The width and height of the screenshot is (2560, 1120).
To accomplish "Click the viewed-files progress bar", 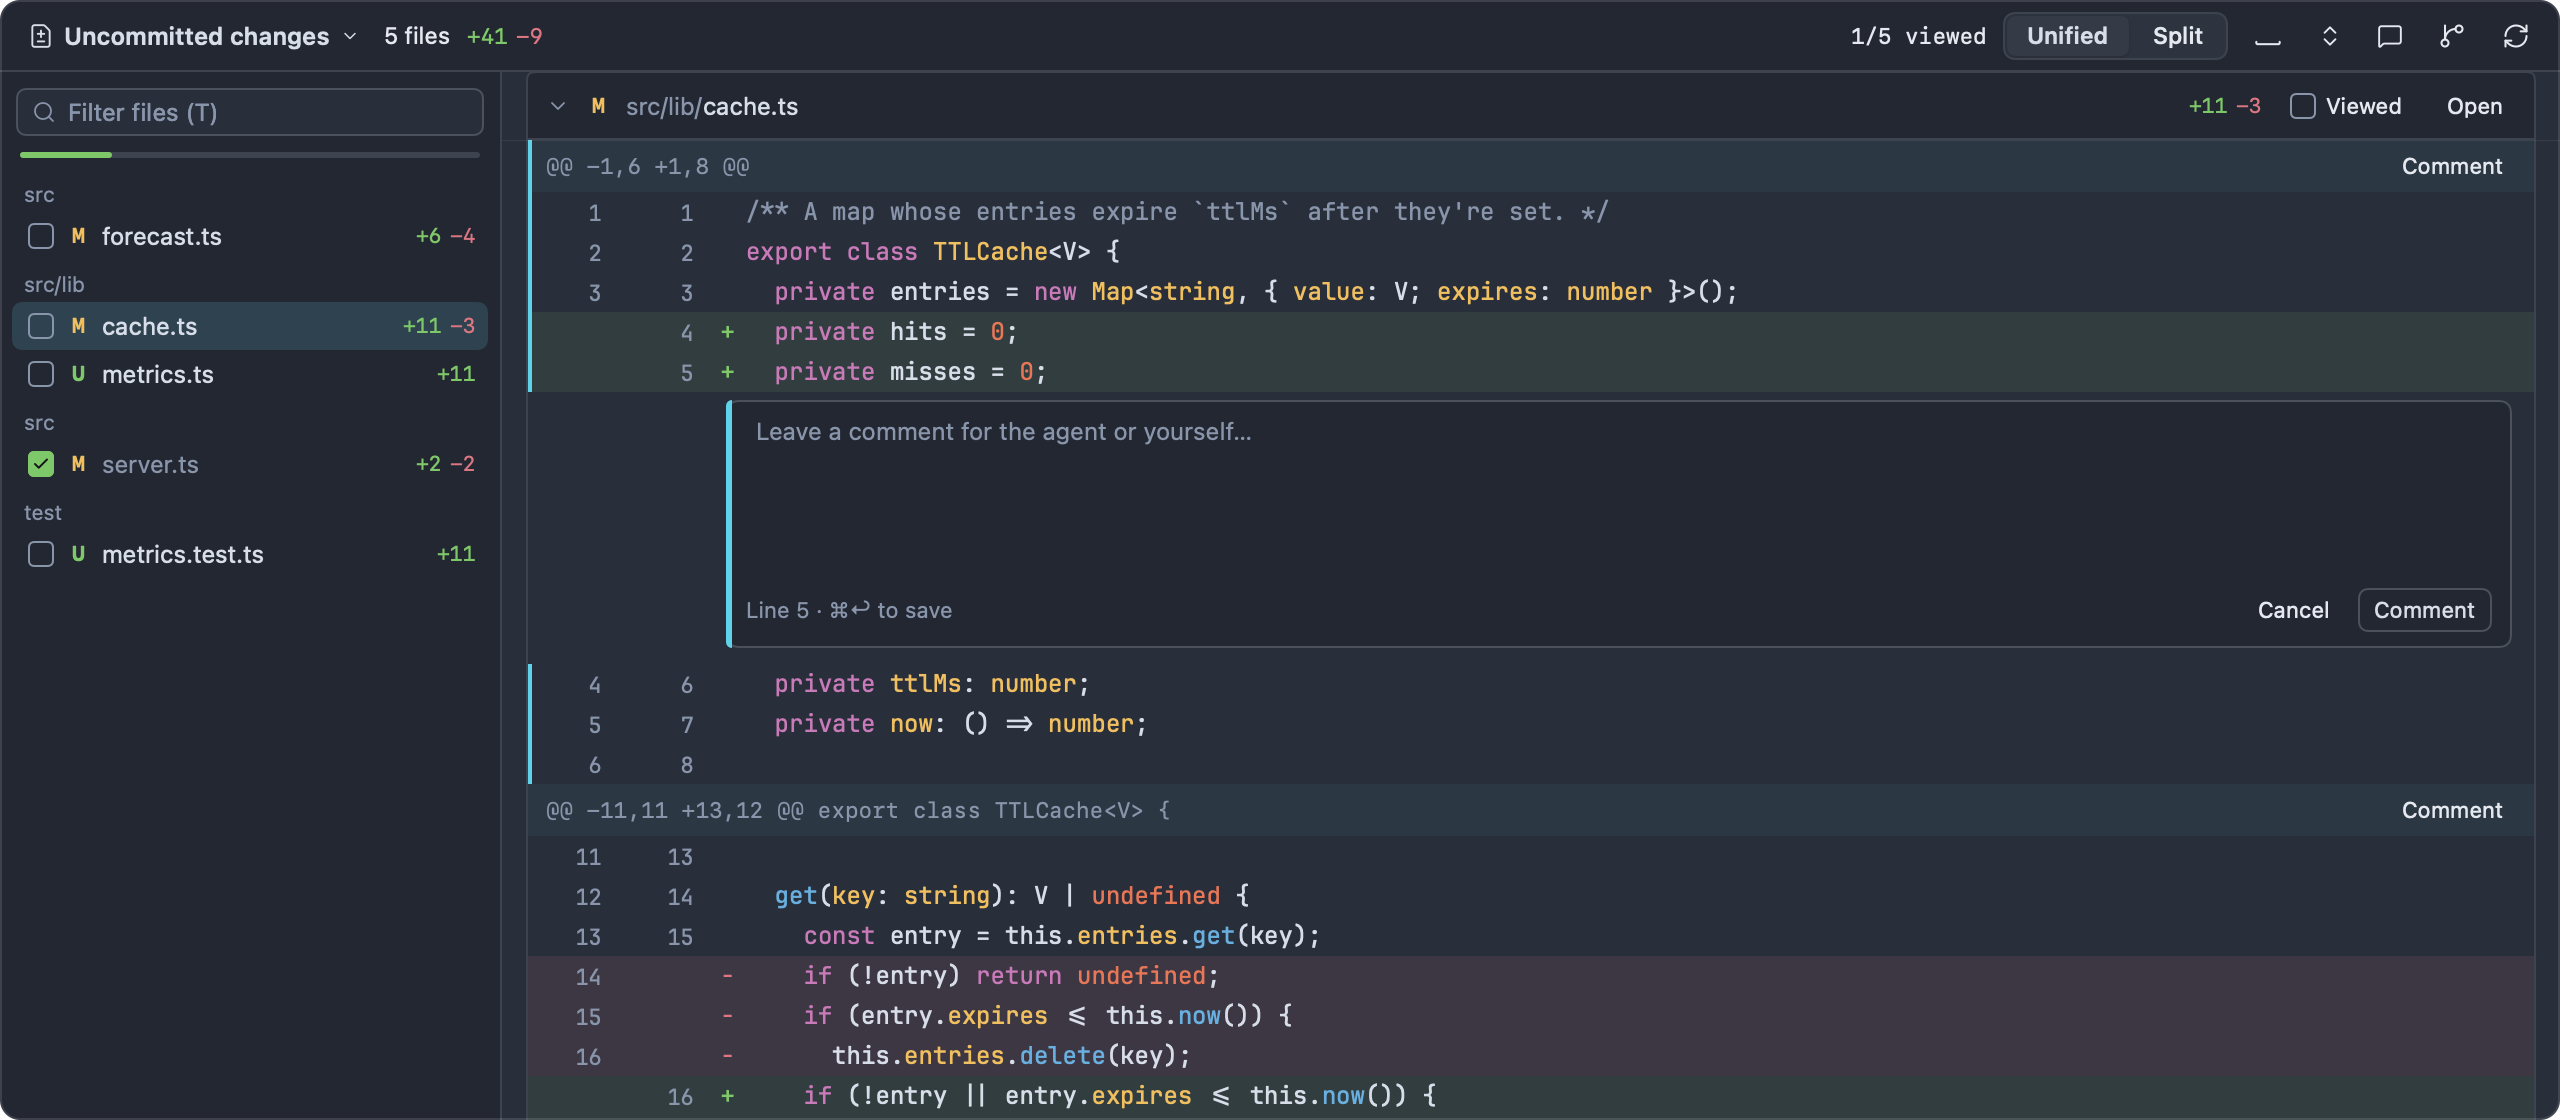I will pyautogui.click(x=250, y=155).
